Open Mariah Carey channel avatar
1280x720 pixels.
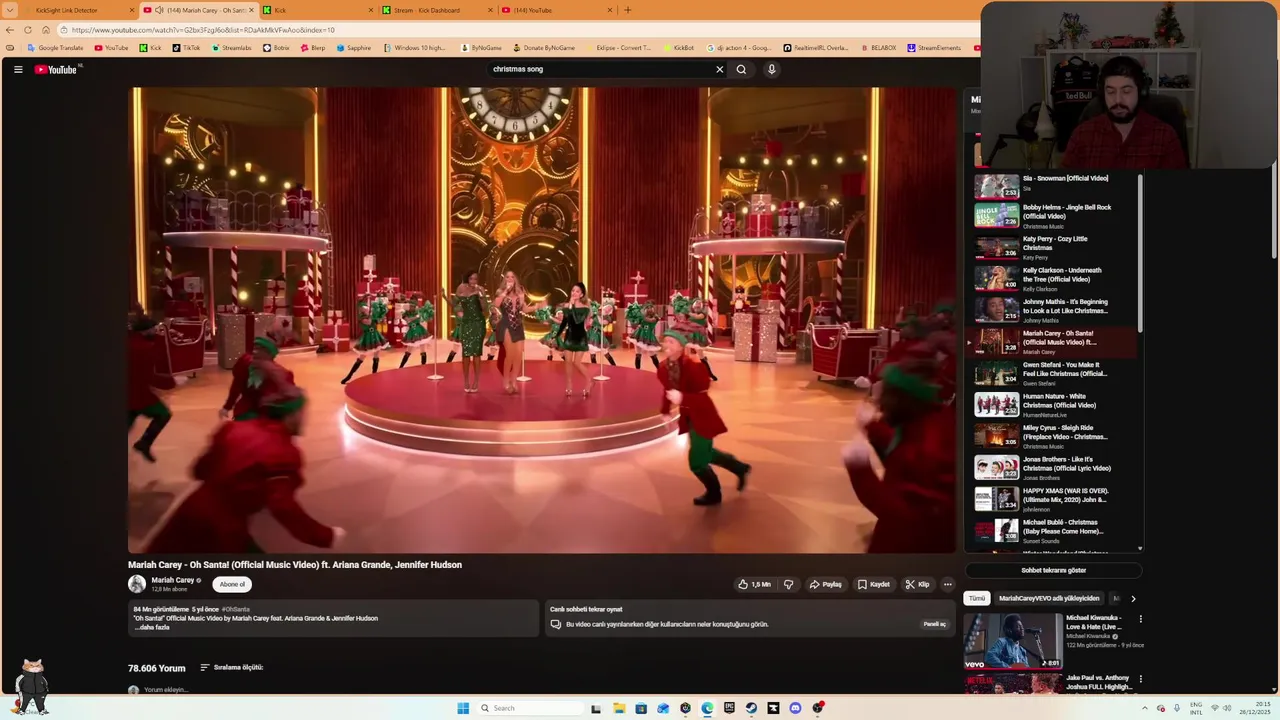(x=137, y=584)
